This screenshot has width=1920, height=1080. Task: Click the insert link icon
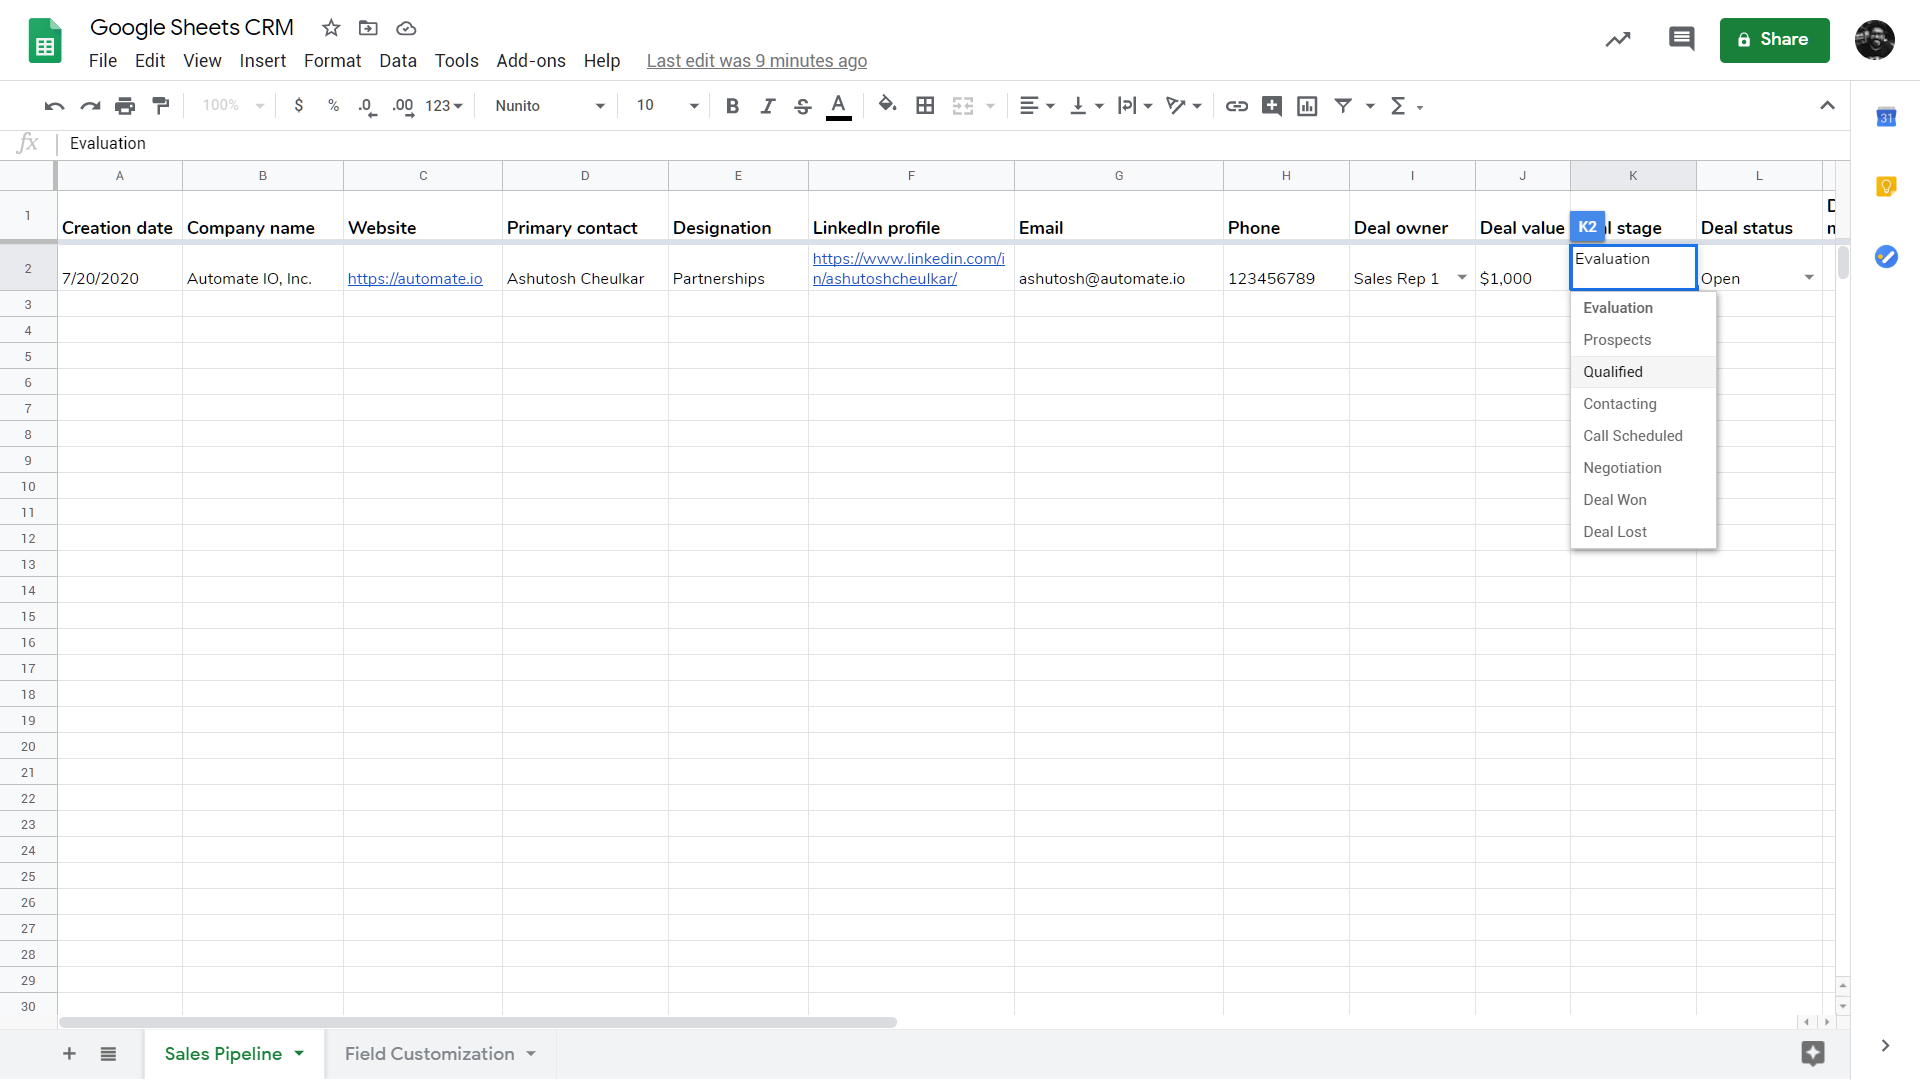point(1236,105)
